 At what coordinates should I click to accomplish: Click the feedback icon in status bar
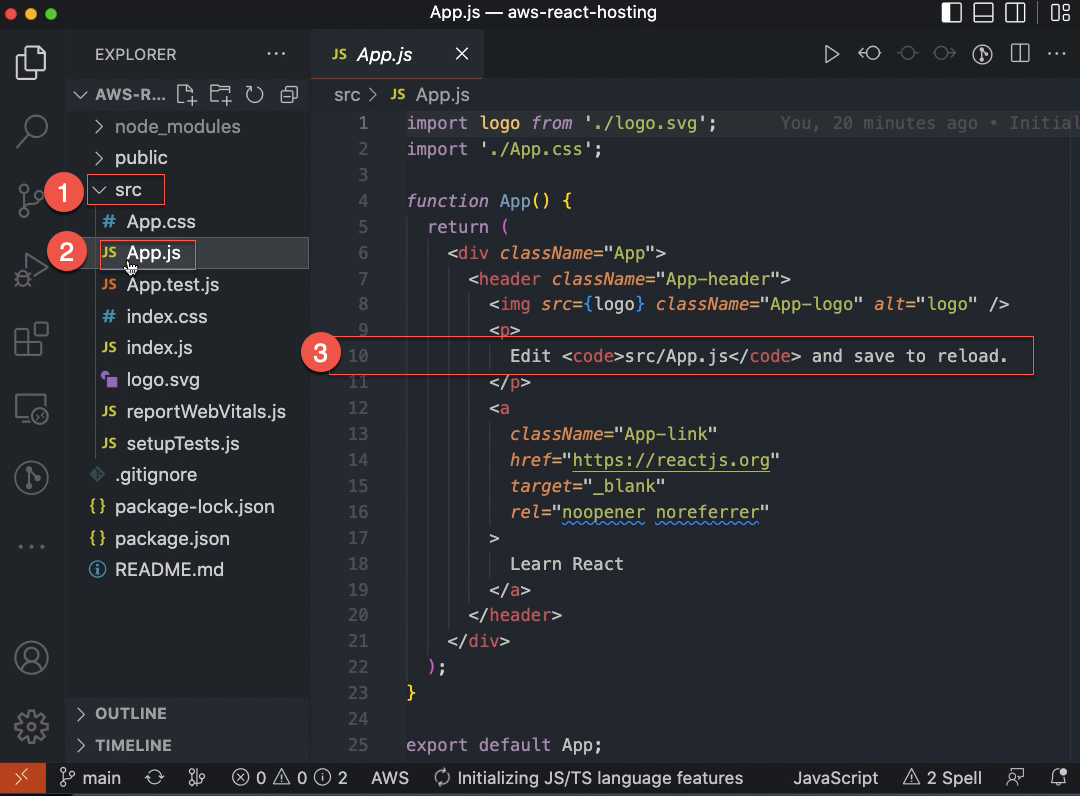click(x=1015, y=778)
